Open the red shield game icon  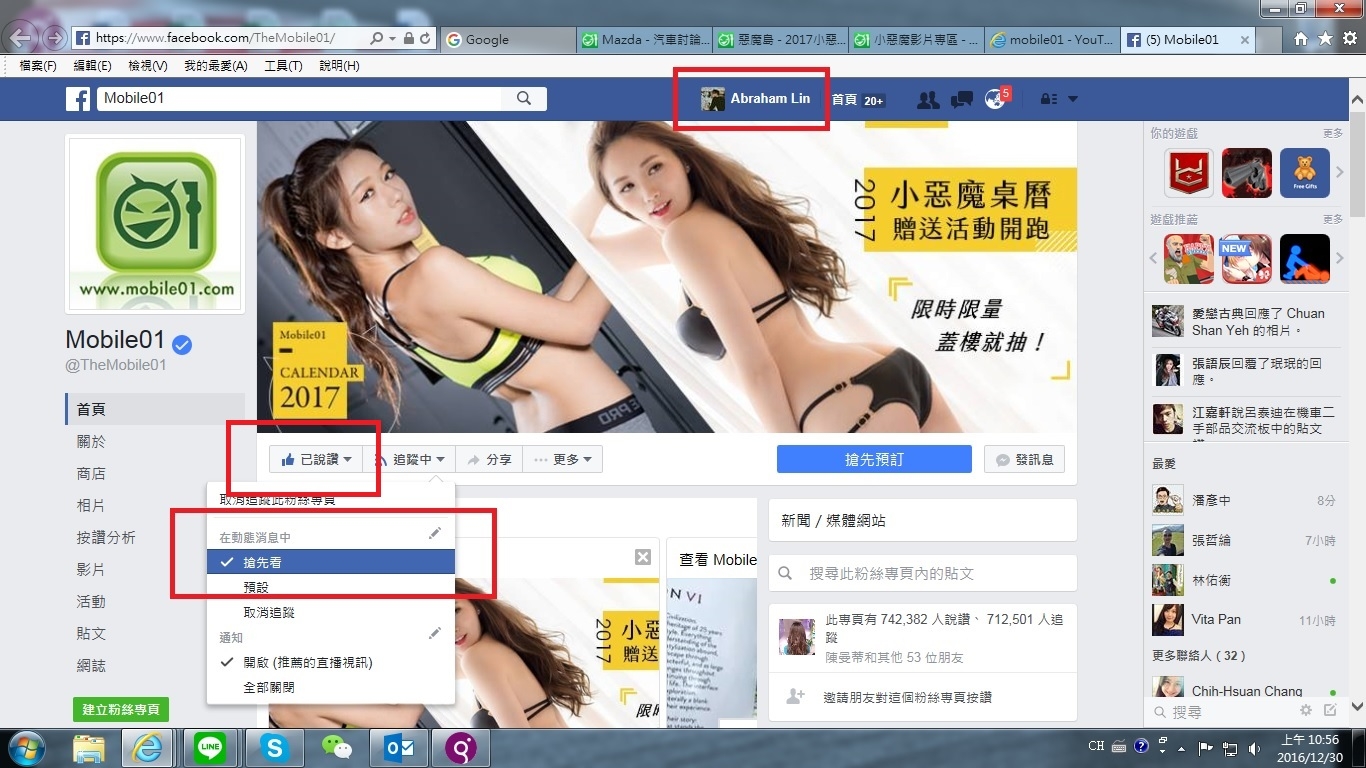(1189, 173)
